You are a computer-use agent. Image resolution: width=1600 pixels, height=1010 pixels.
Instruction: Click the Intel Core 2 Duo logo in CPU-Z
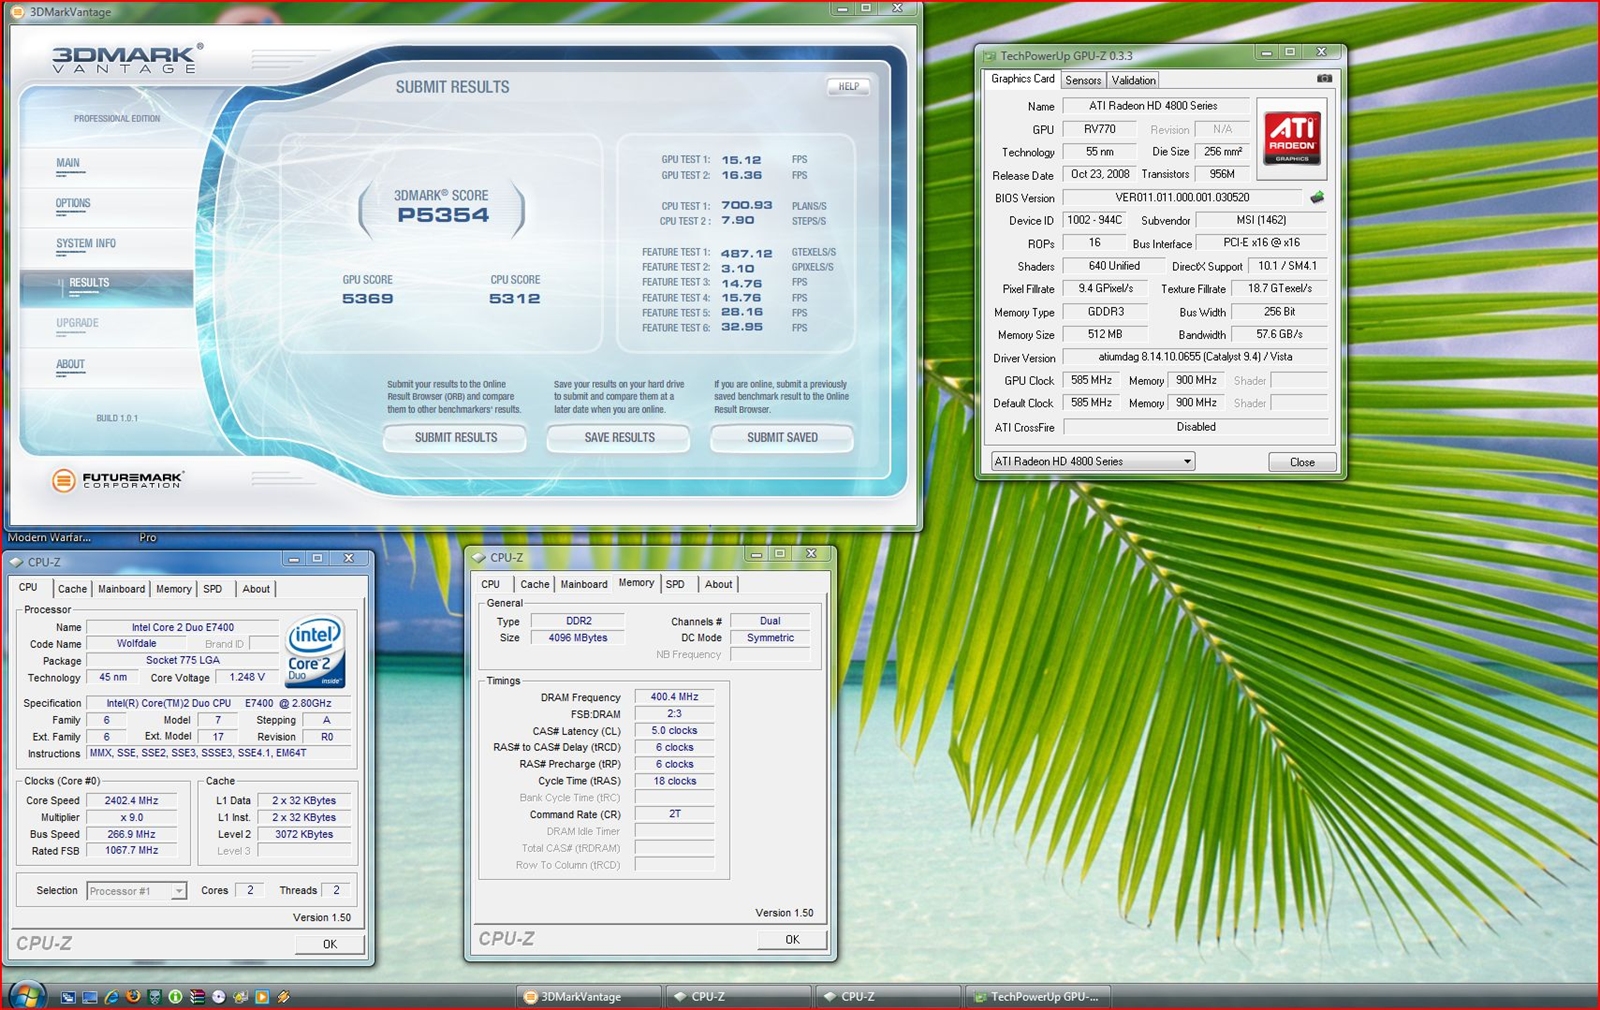coord(315,651)
